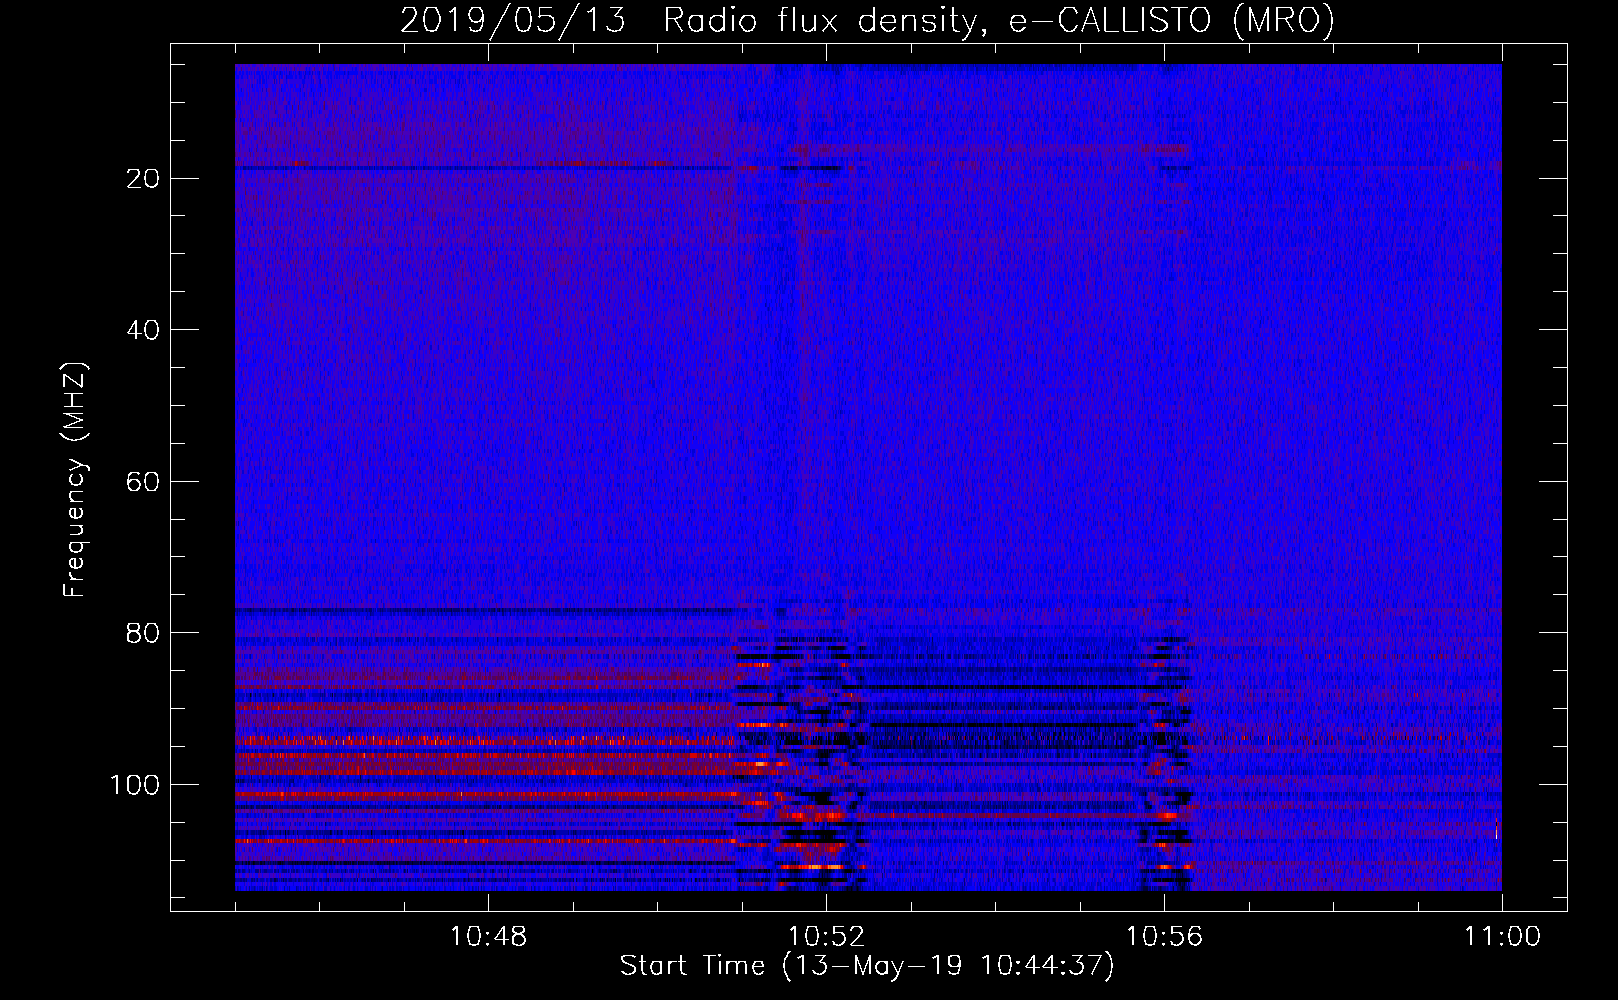1618x1000 pixels.
Task: Click the 'Start Time (13-May-19 10:44:37)' label
Action: click(867, 966)
